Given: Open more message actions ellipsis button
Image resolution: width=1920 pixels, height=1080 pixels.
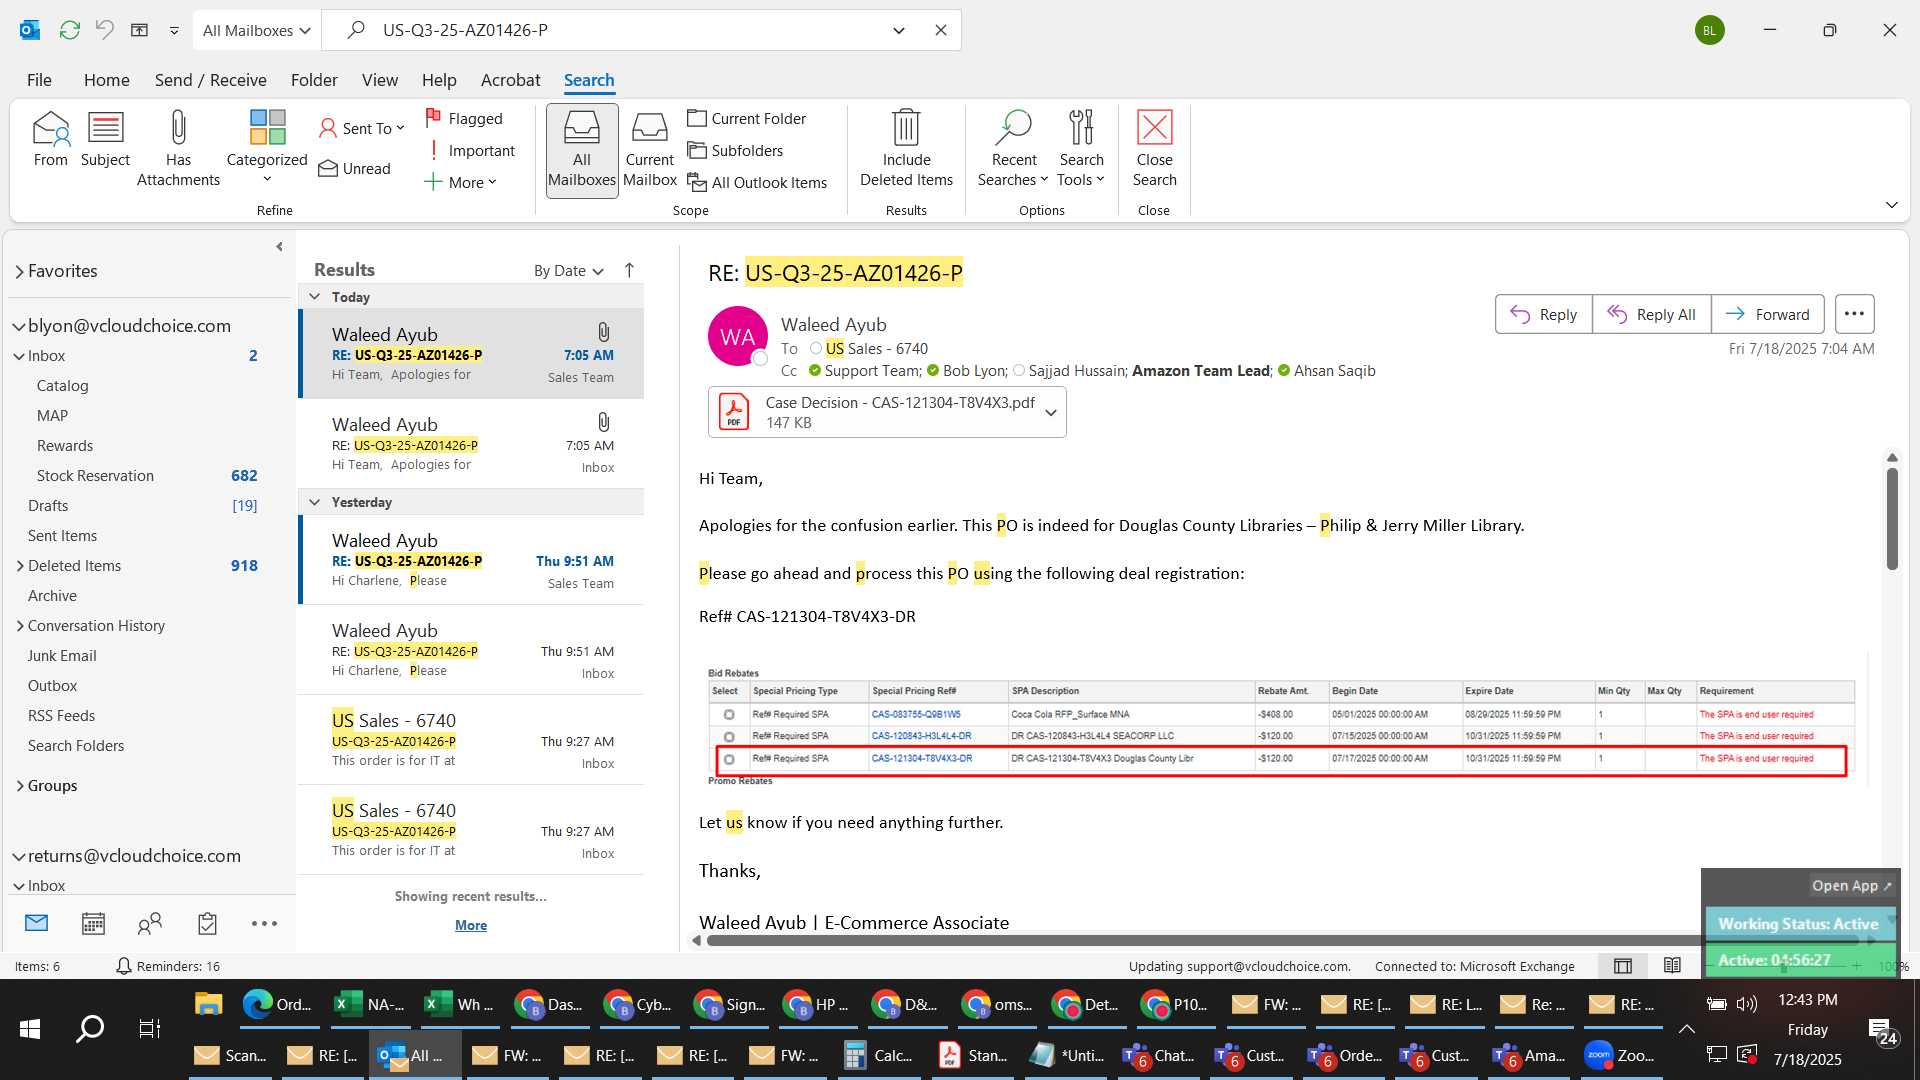Looking at the screenshot, I should coord(1854,314).
